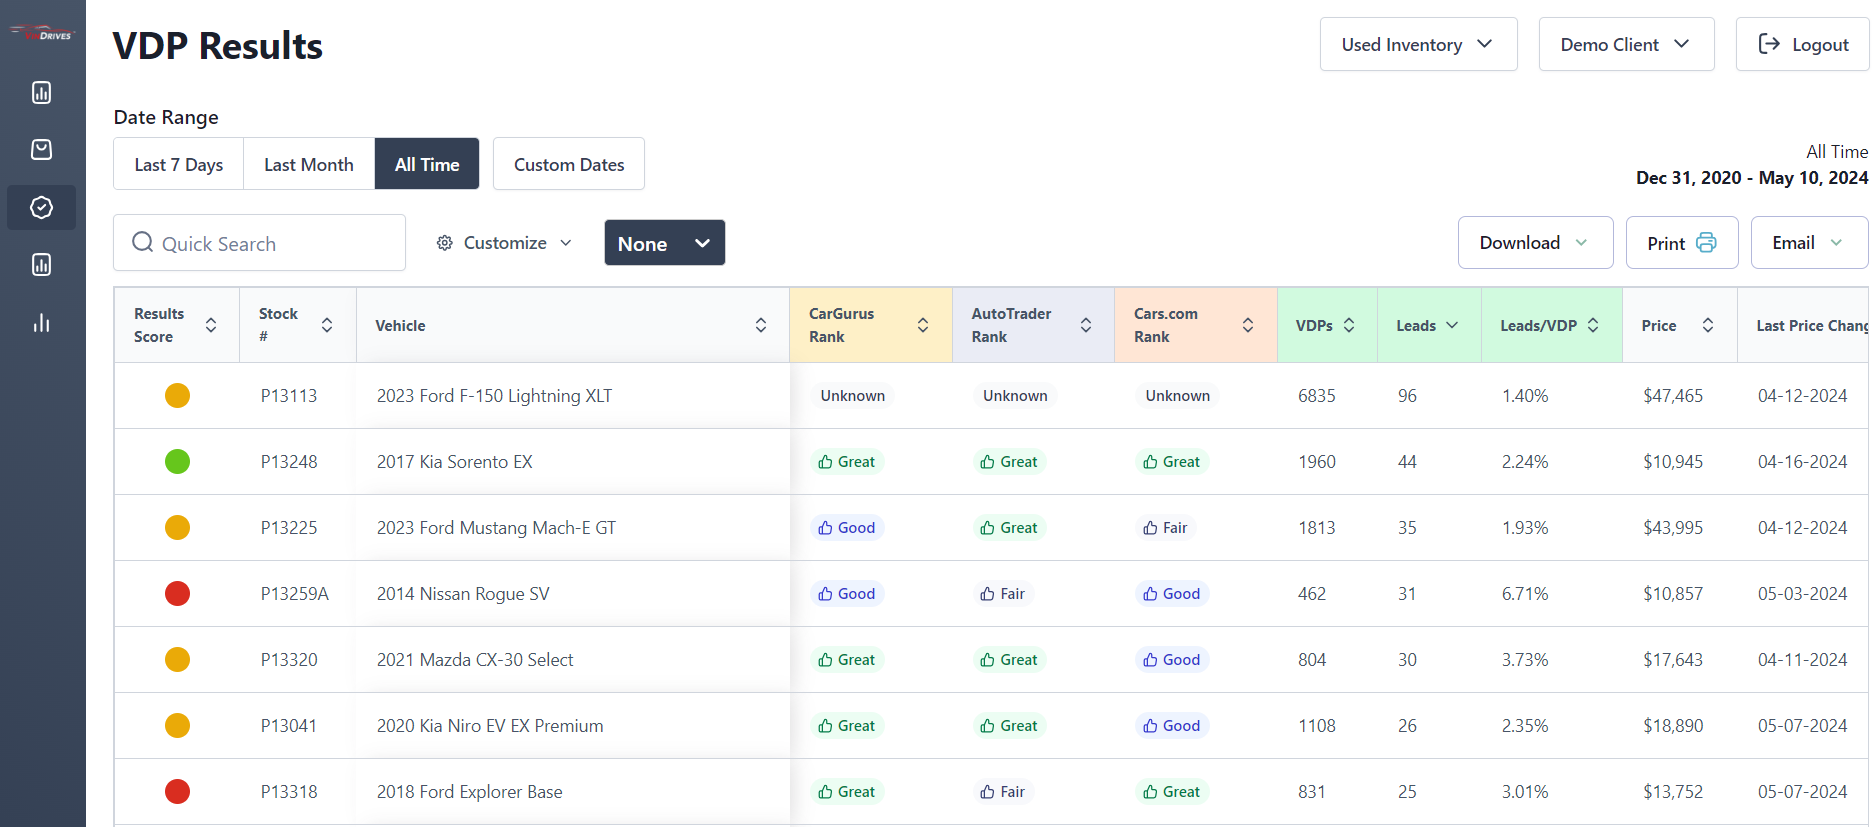Open the Demo Client dropdown

(1626, 44)
